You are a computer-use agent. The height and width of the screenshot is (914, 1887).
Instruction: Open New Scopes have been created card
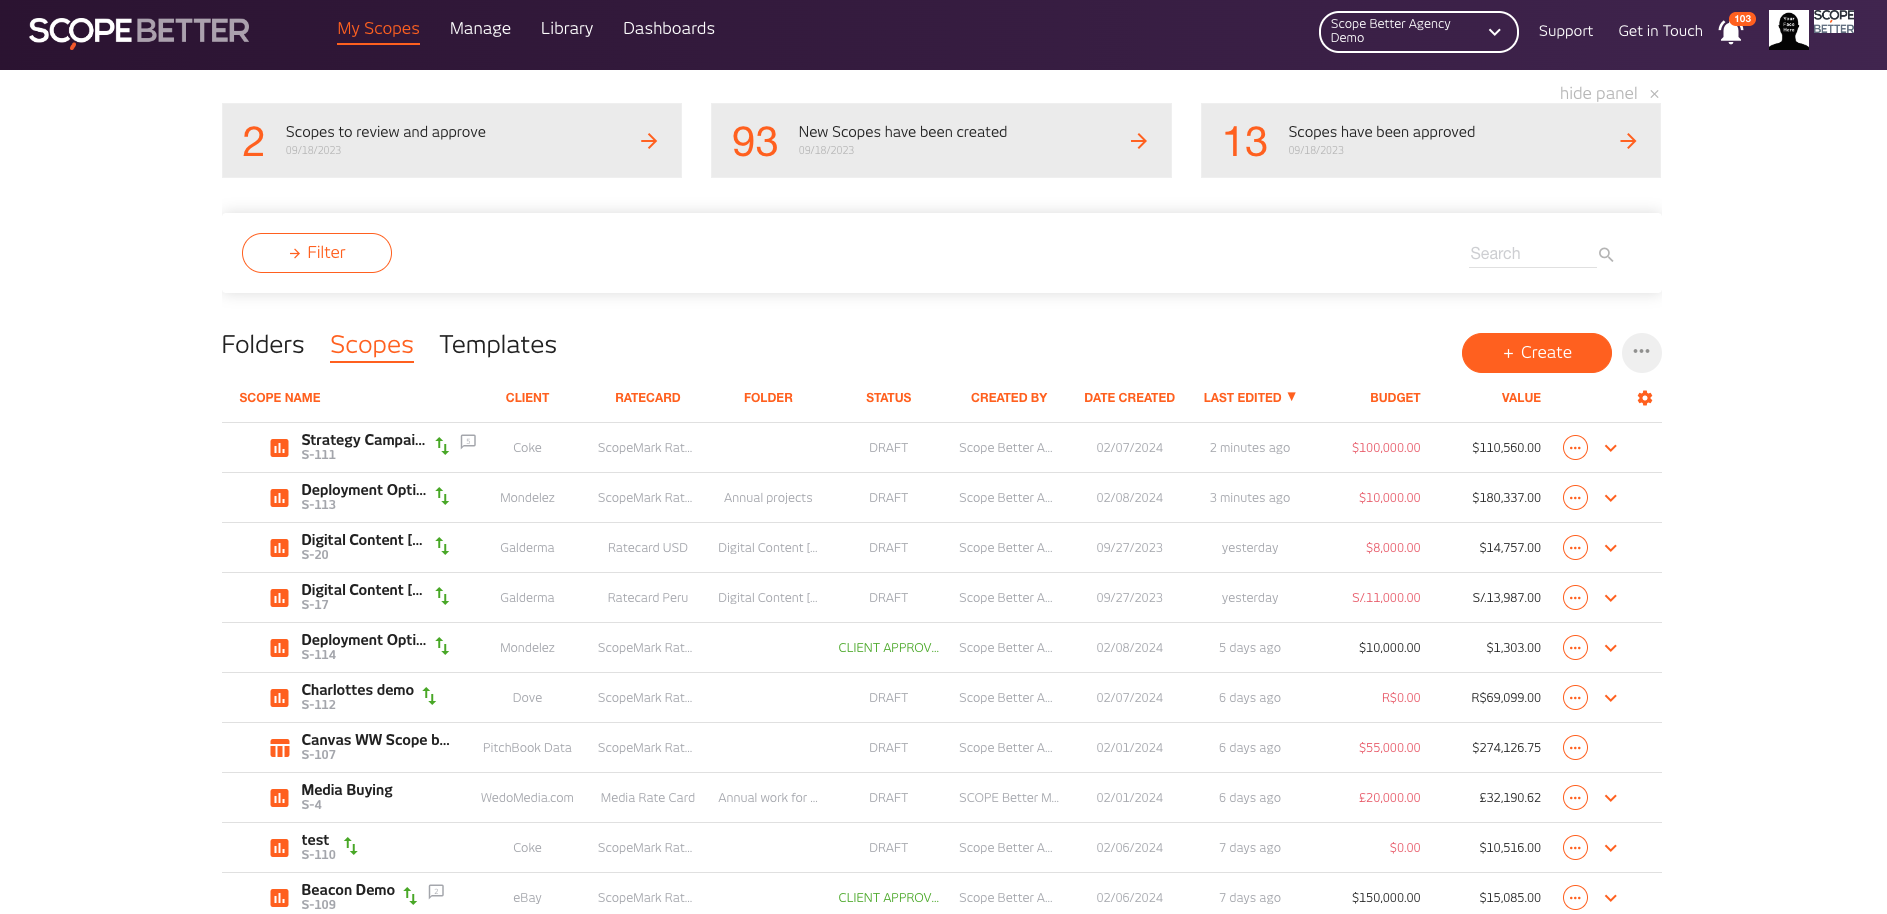941,141
